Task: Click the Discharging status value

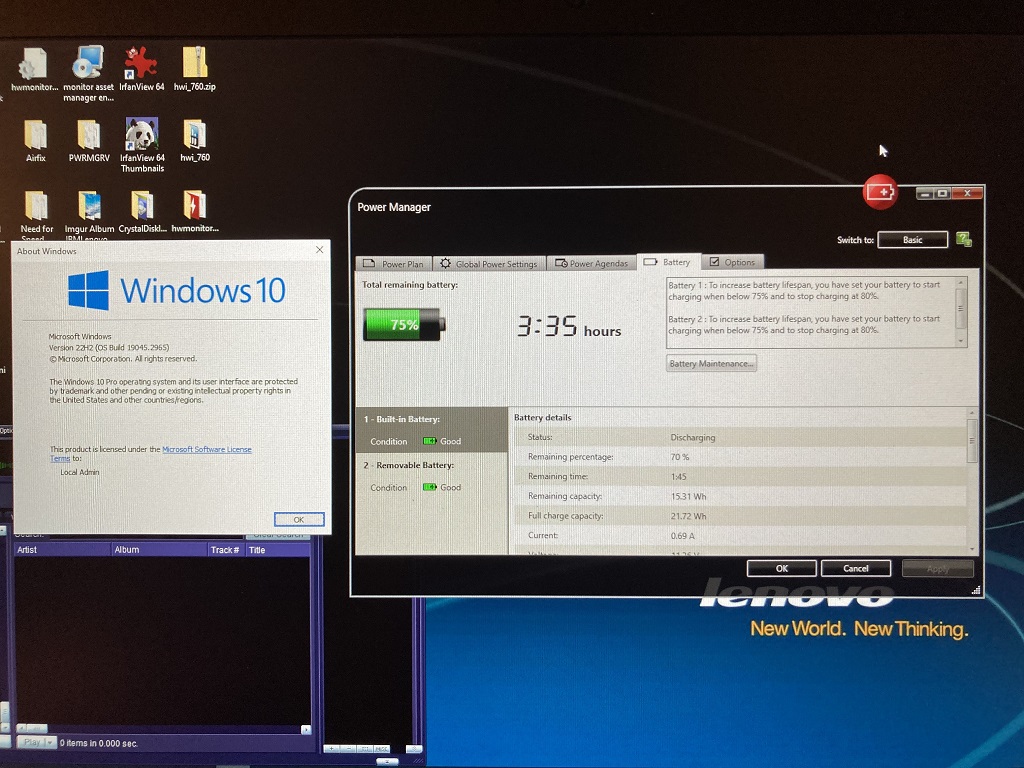Action: [692, 438]
